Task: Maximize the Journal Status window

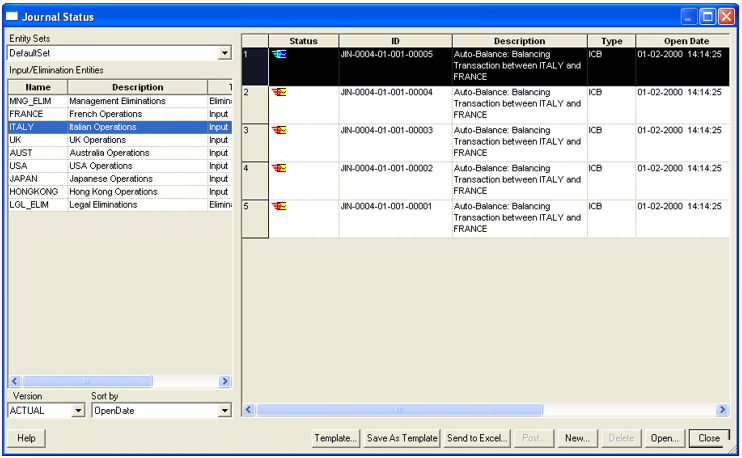Action: 707,17
